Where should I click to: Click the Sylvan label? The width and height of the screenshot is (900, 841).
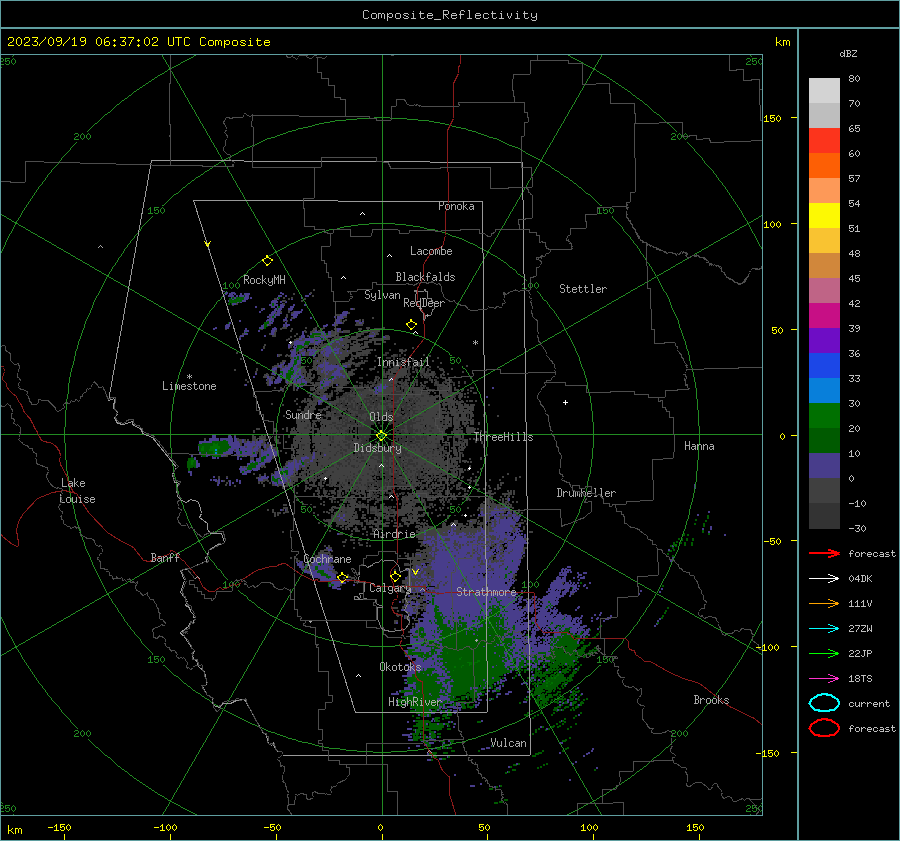[382, 295]
